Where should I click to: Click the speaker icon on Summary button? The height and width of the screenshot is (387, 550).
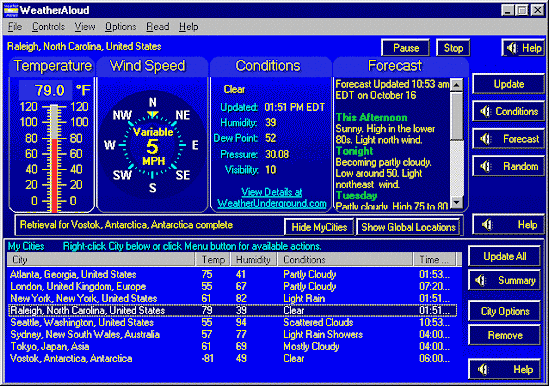[x=481, y=280]
